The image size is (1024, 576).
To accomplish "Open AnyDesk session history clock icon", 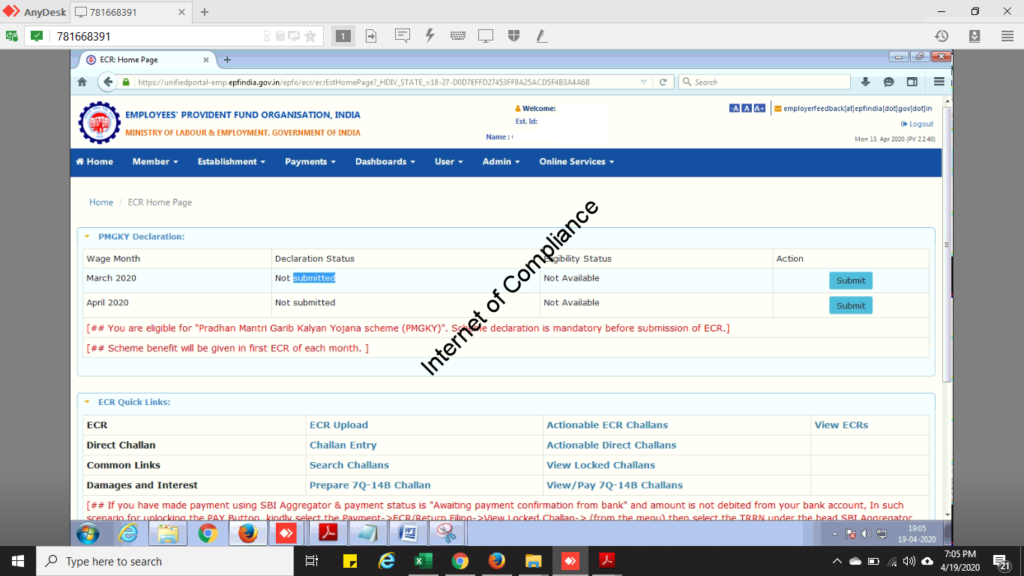I will click(941, 36).
